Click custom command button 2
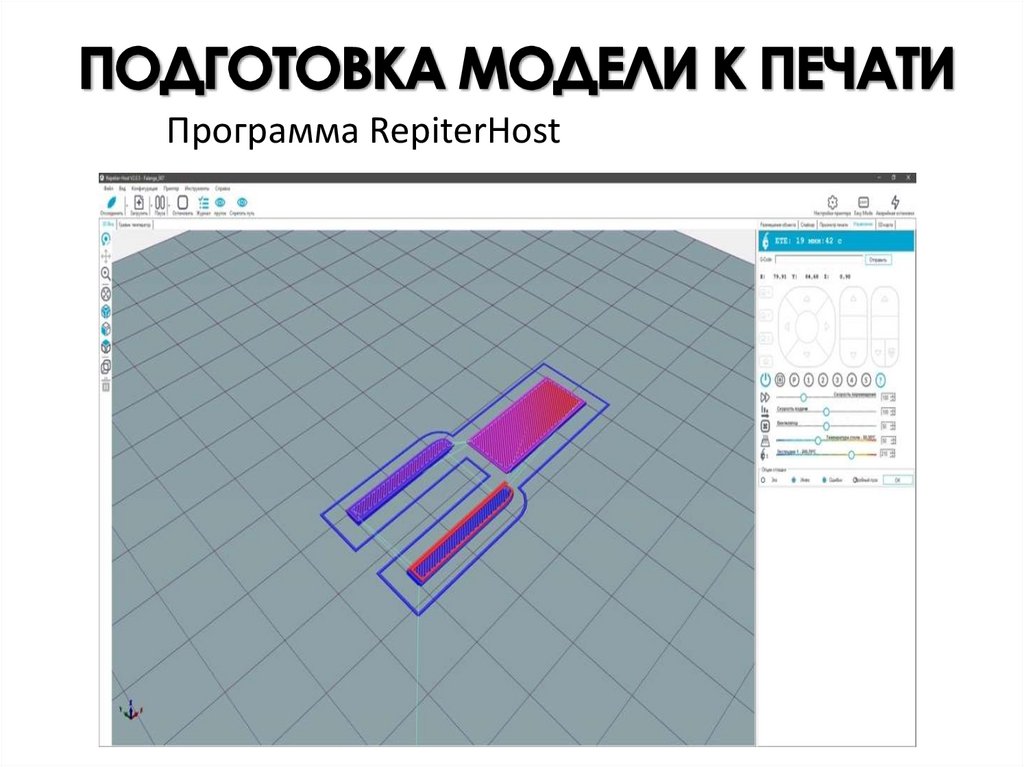1024x767 pixels. click(823, 380)
